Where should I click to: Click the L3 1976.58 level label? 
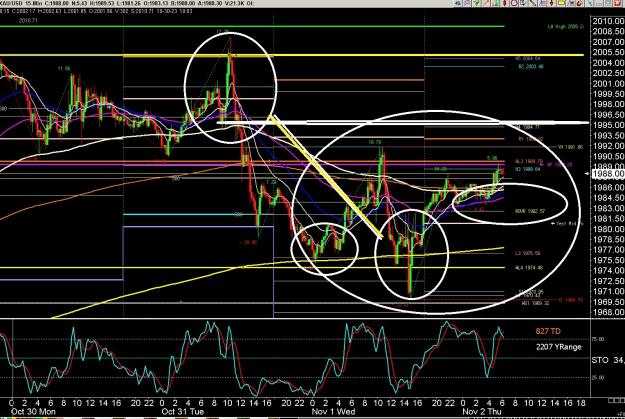(x=529, y=253)
